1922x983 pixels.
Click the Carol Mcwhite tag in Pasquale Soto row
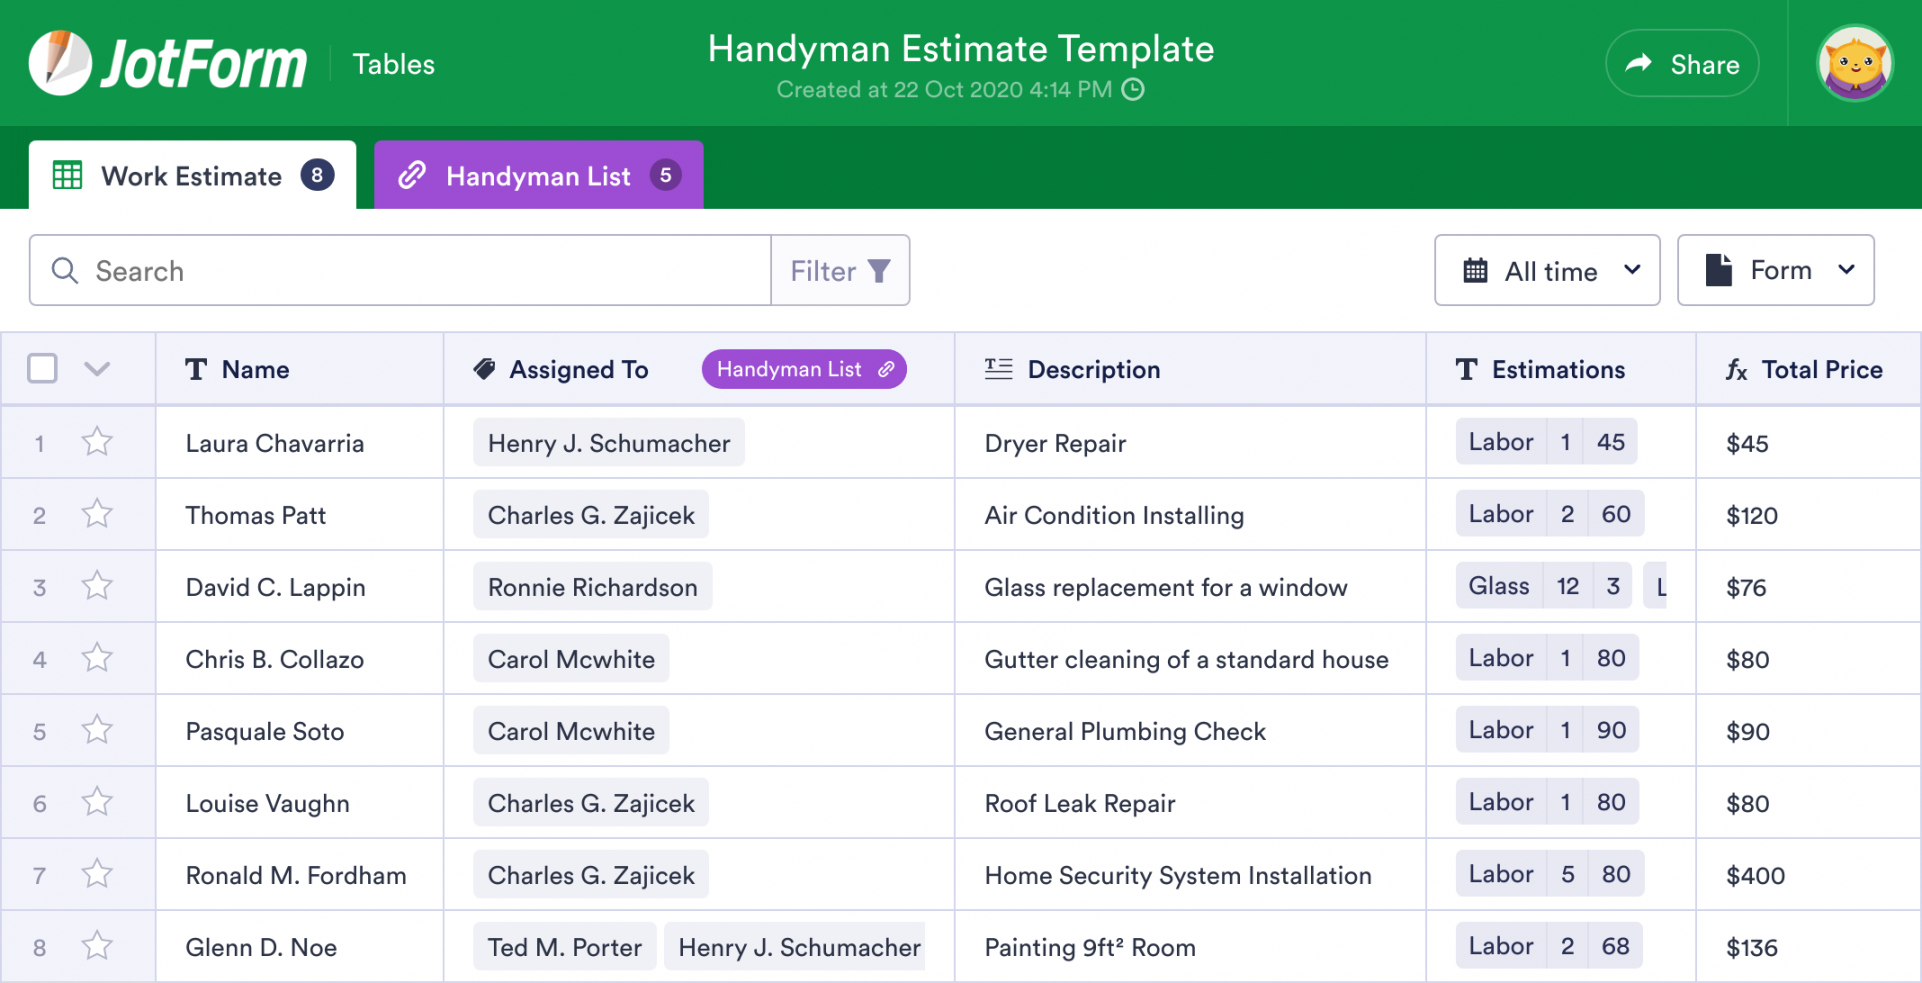click(x=571, y=731)
